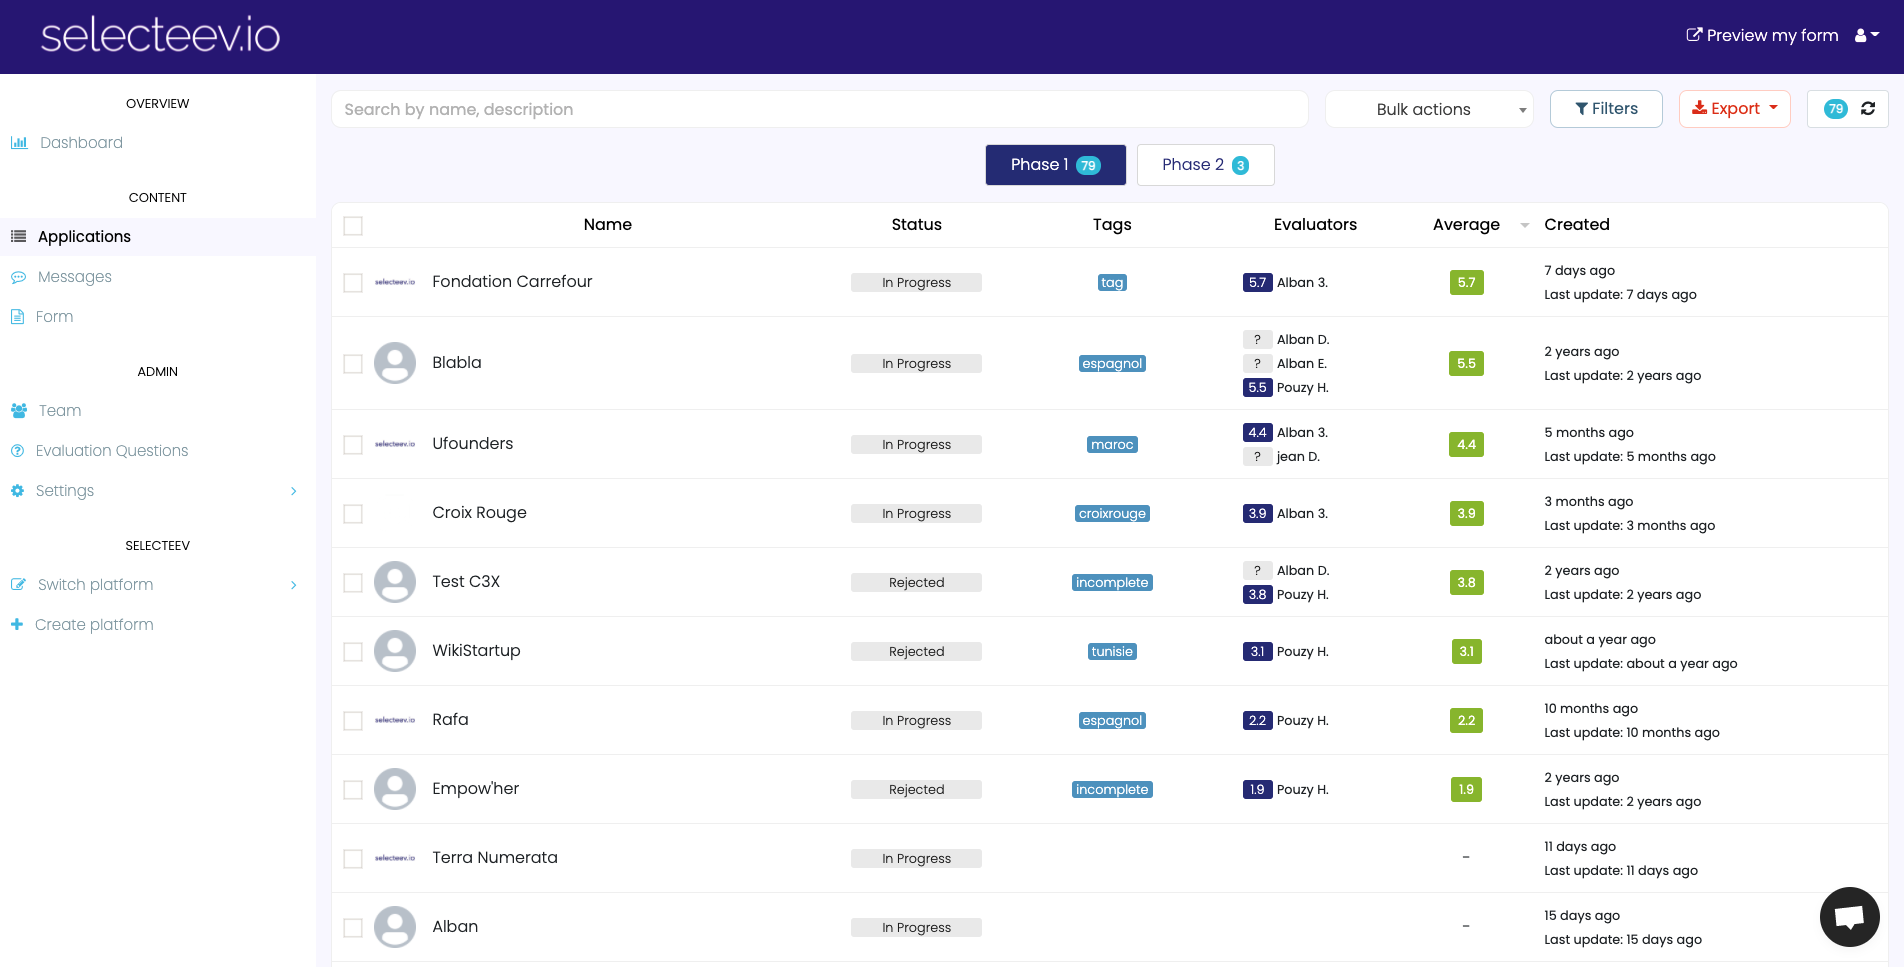
Task: Go to Team in the sidebar
Action: (x=60, y=411)
